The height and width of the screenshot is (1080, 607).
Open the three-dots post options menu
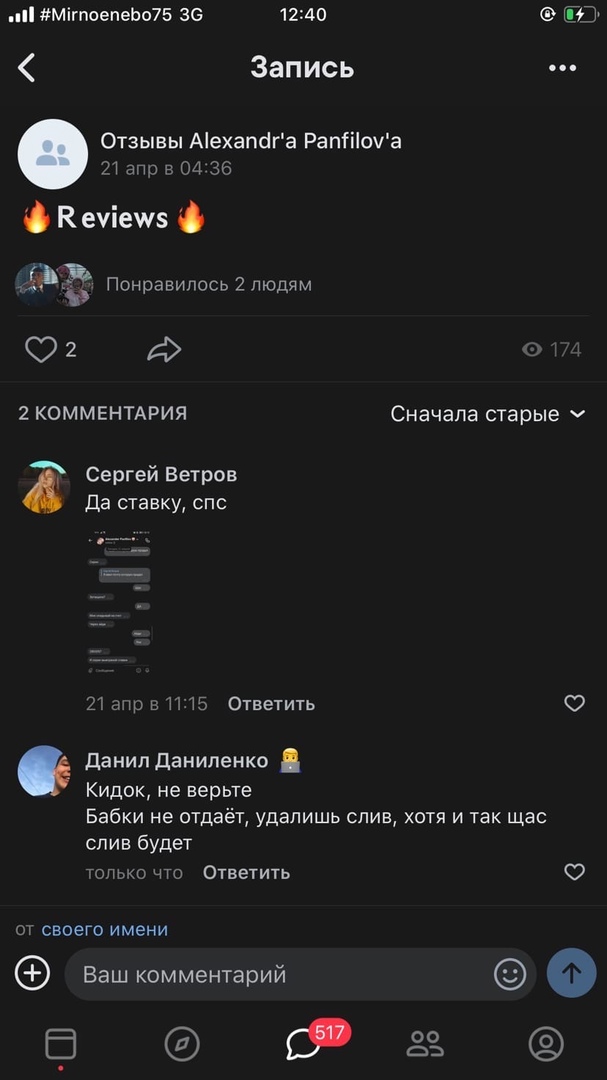[x=563, y=68]
